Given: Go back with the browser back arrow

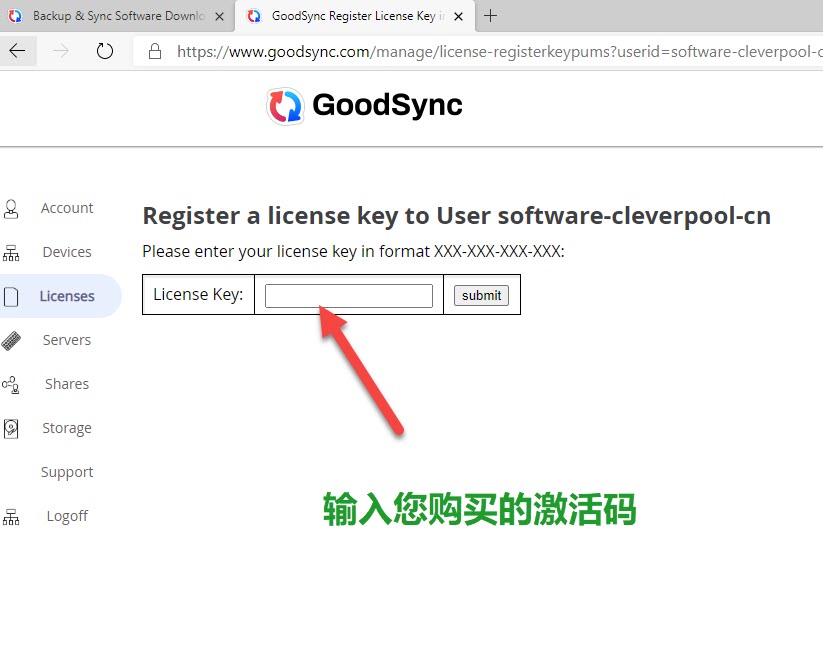Looking at the screenshot, I should point(17,51).
